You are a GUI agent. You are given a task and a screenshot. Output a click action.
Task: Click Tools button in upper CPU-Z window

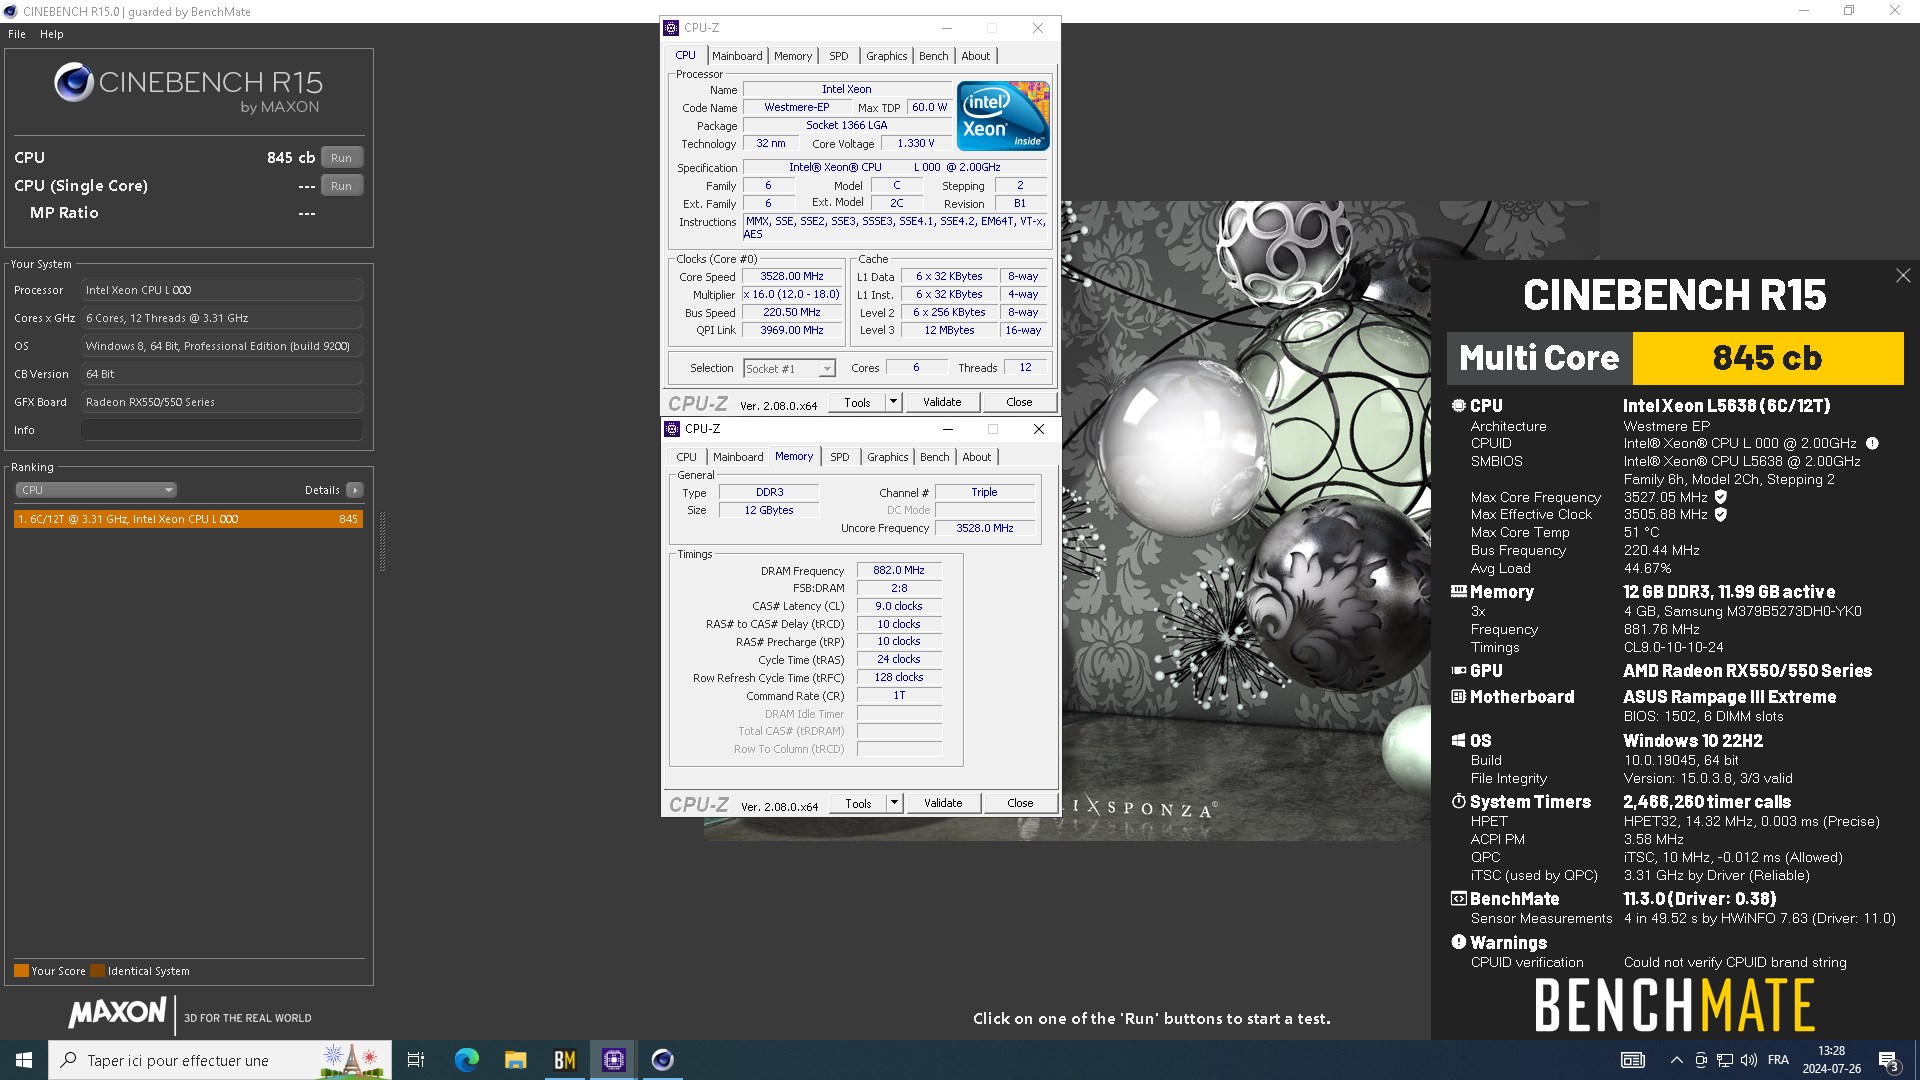click(x=857, y=402)
